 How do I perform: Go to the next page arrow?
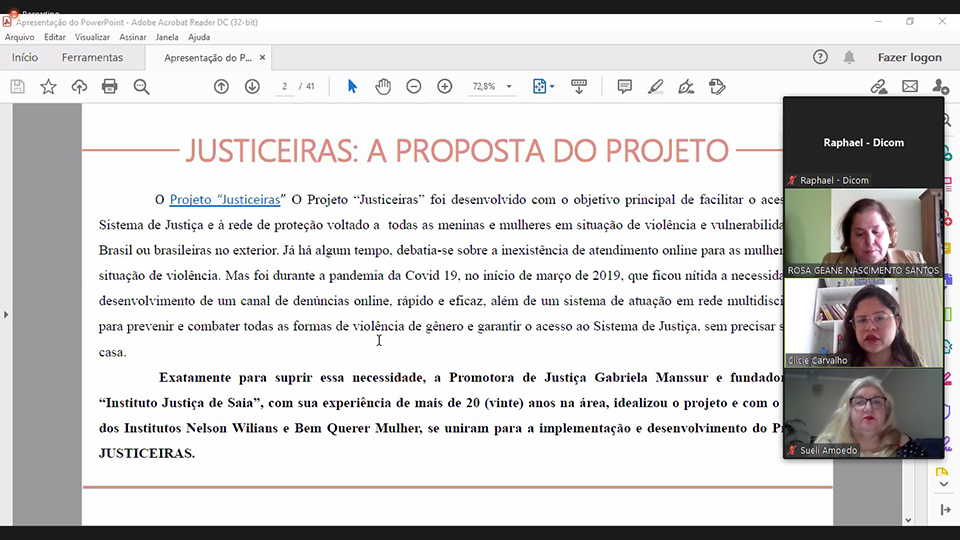coord(252,87)
